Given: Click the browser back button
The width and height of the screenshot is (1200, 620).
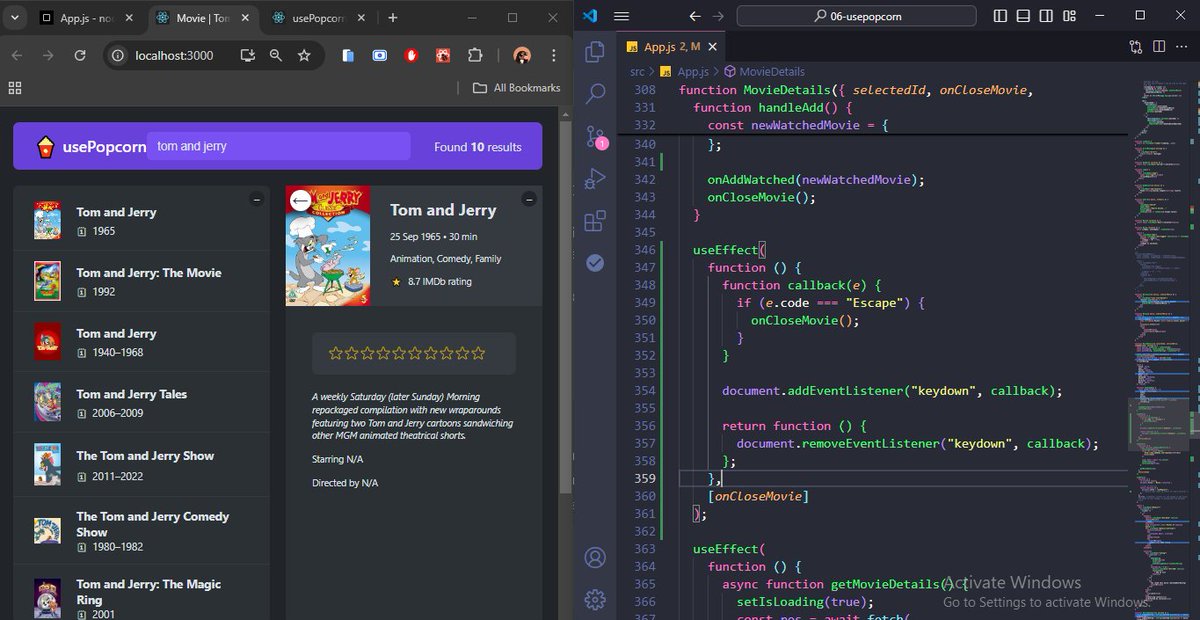Looking at the screenshot, I should pyautogui.click(x=17, y=55).
